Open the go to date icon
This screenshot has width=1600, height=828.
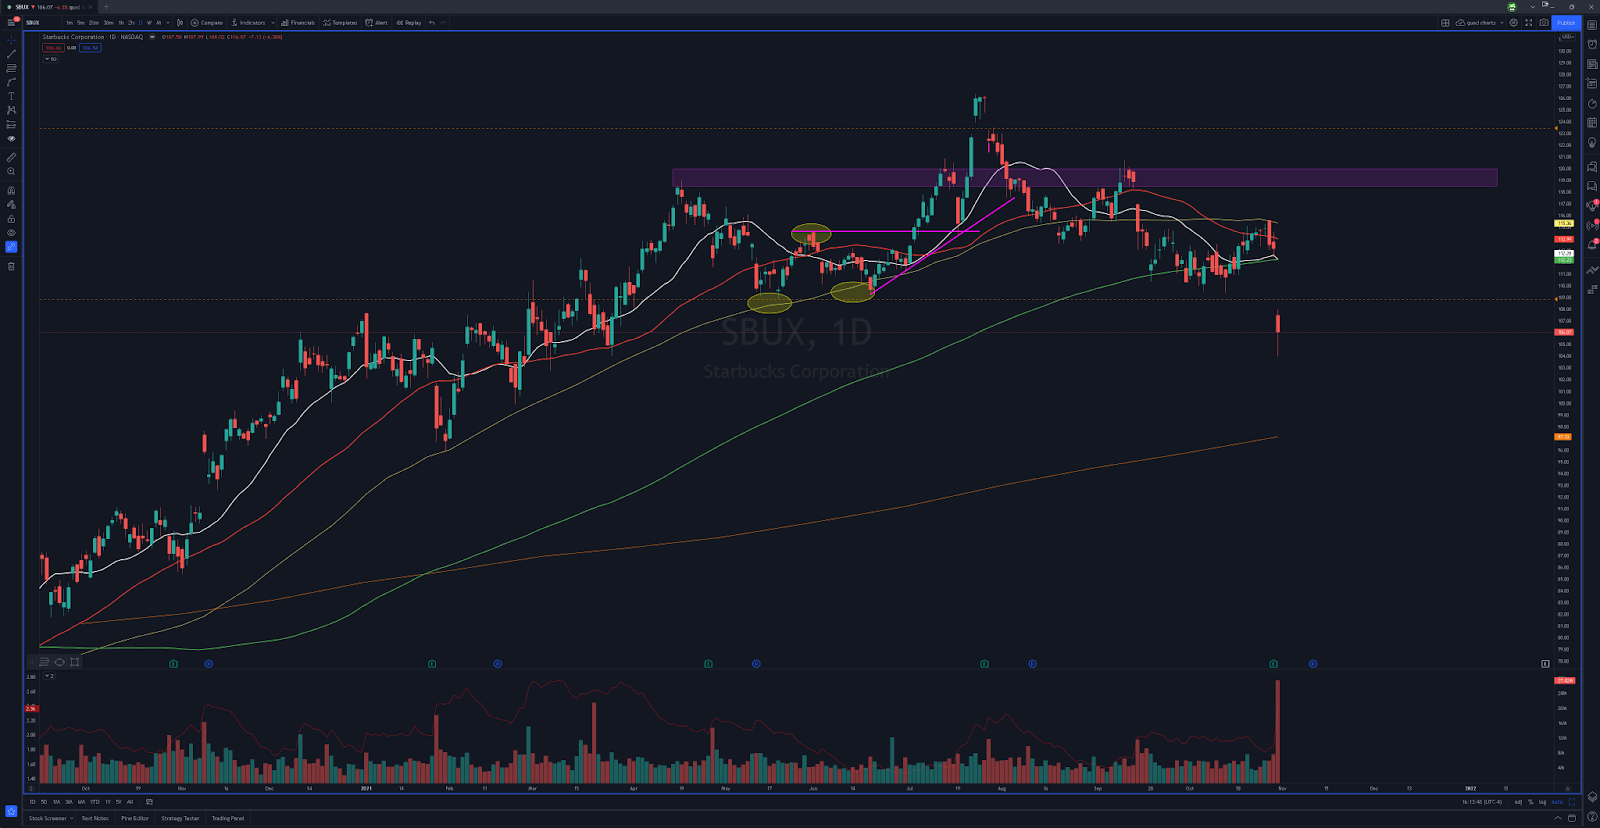[149, 801]
